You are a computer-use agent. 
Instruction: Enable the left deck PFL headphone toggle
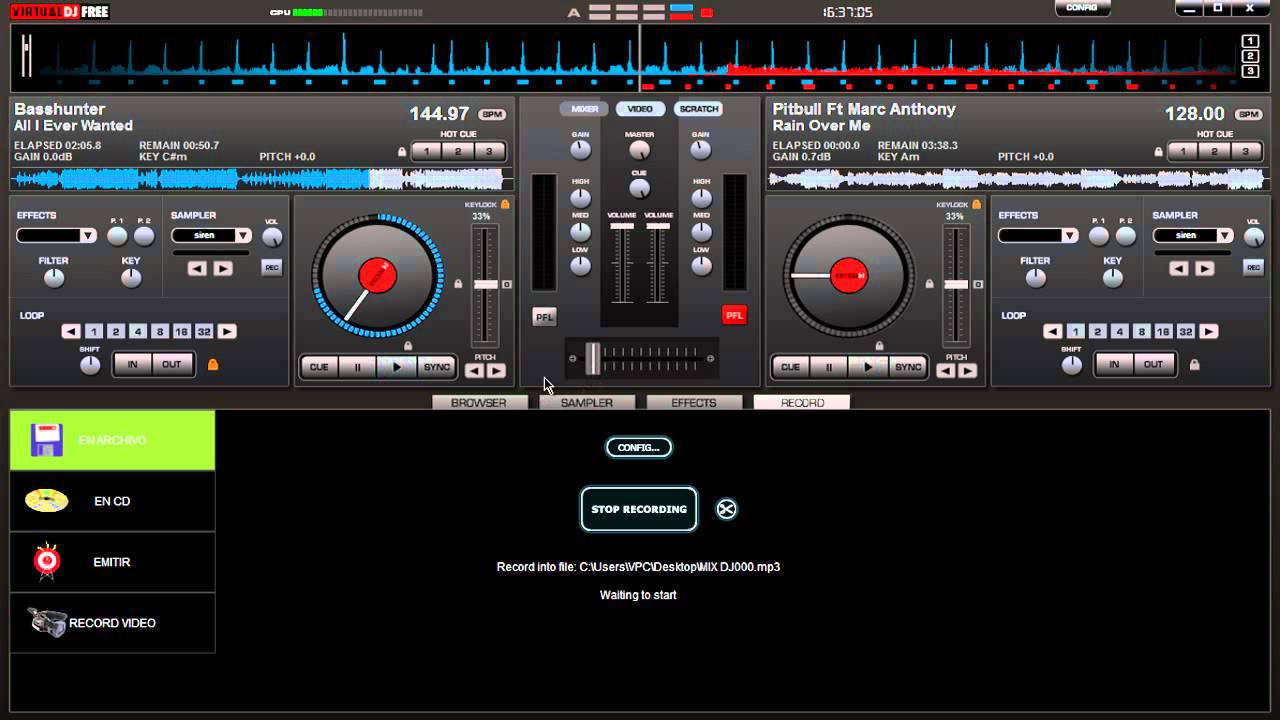coord(544,316)
